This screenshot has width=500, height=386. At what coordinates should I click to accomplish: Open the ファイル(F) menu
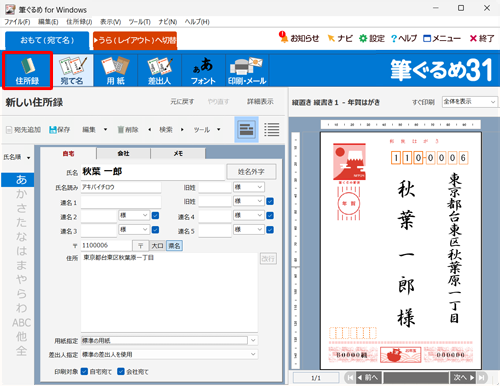(17, 22)
